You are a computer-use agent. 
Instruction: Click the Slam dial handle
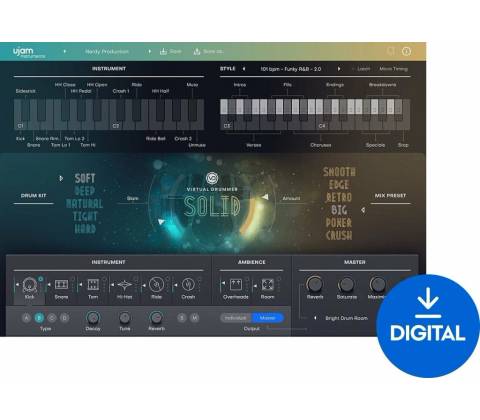(x=161, y=222)
